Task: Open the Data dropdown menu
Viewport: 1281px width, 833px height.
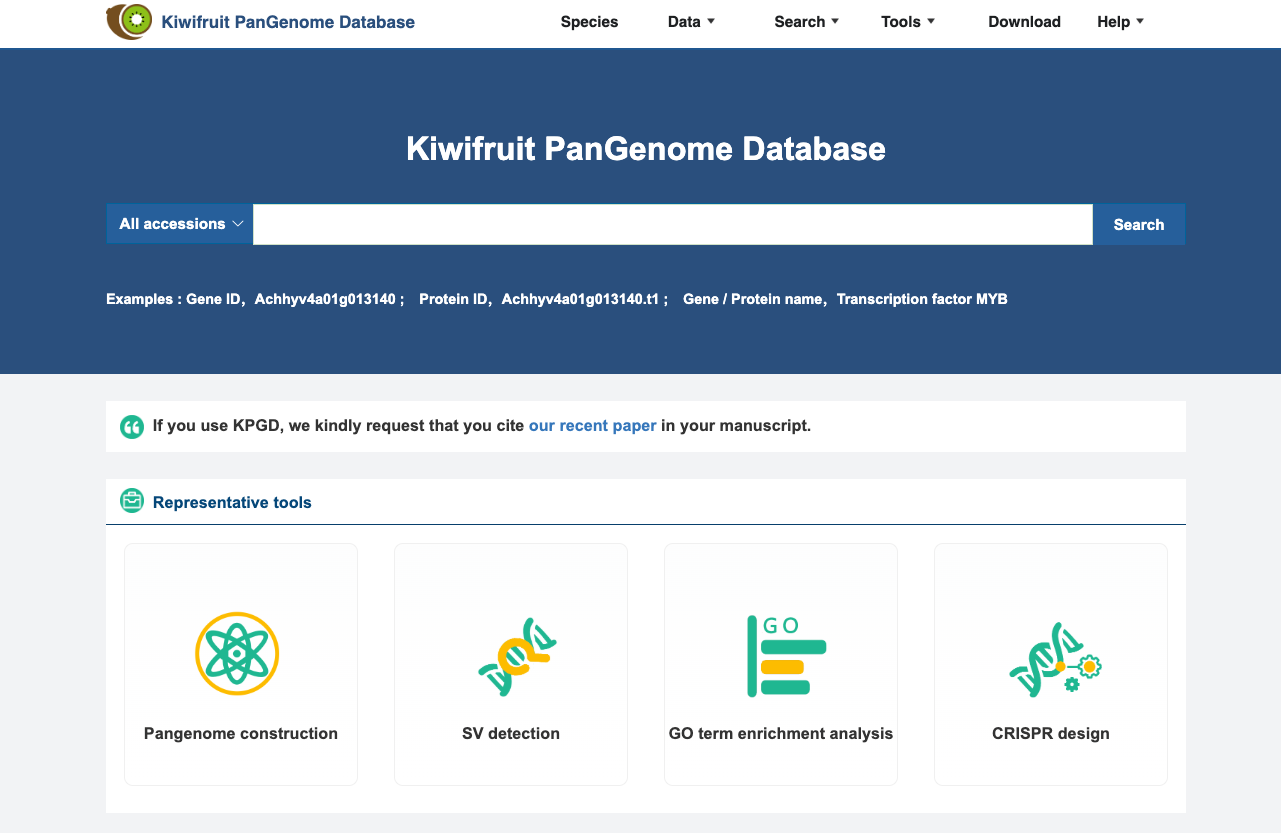Action: pyautogui.click(x=691, y=22)
